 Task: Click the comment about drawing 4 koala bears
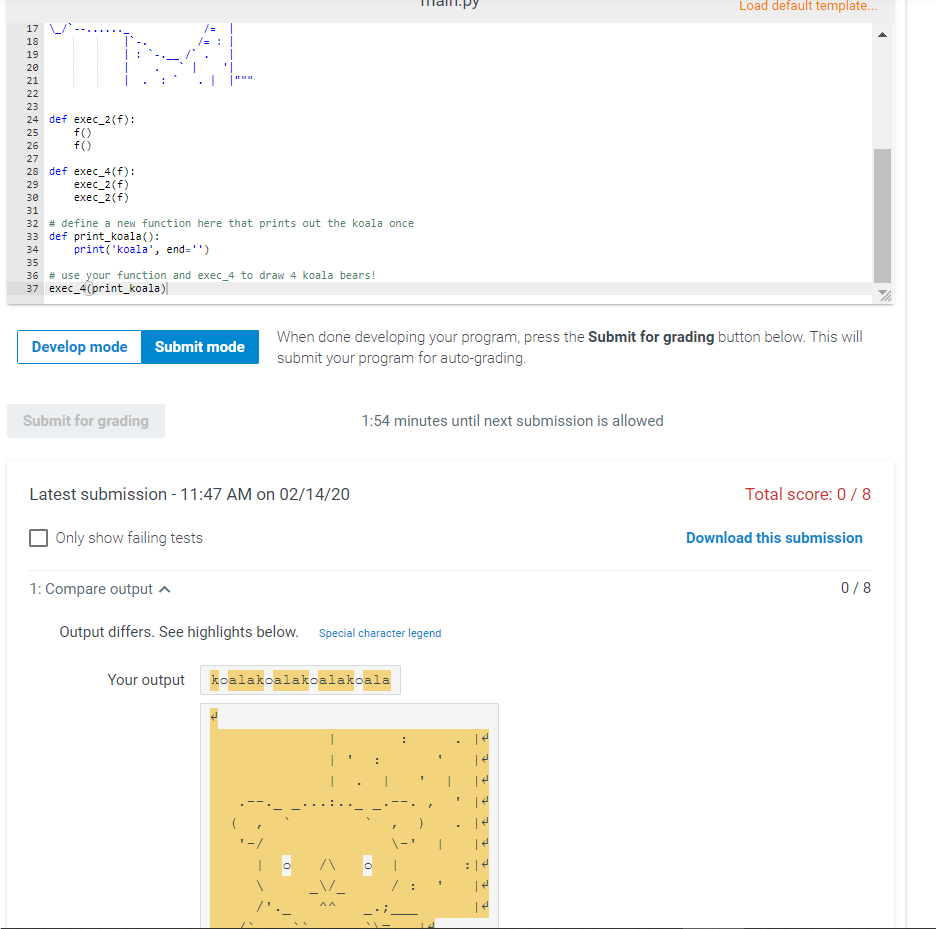[212, 275]
